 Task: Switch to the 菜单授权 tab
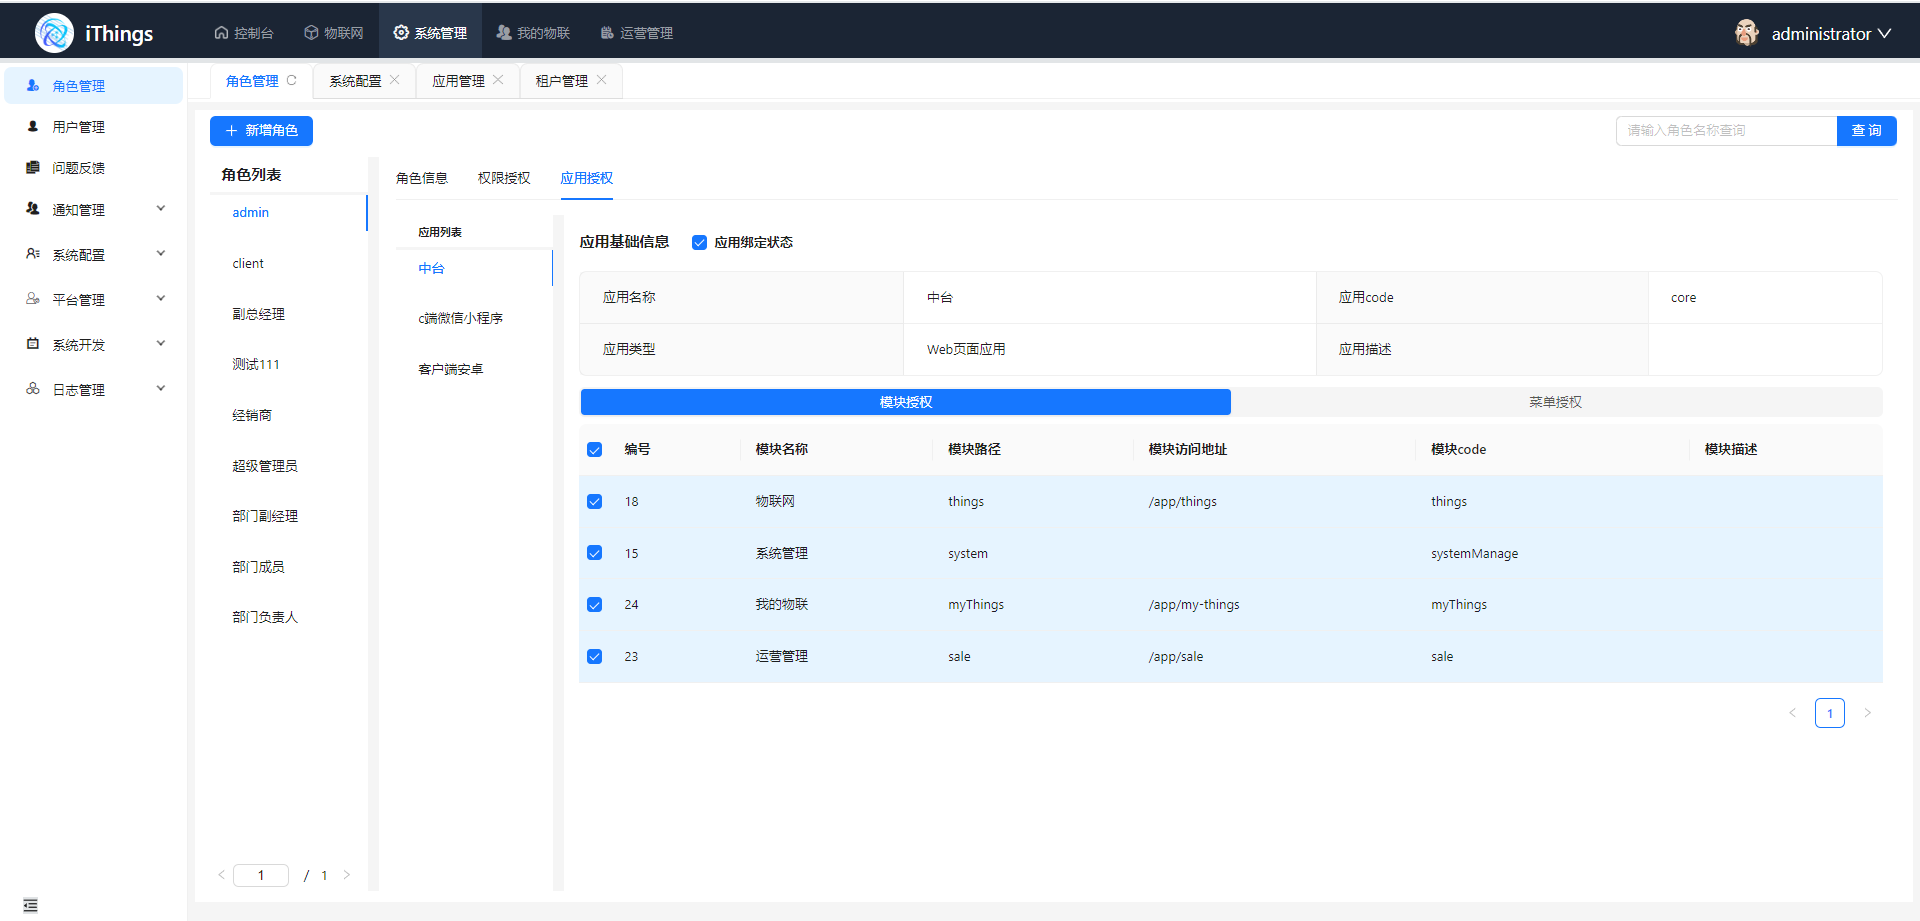click(x=1555, y=402)
